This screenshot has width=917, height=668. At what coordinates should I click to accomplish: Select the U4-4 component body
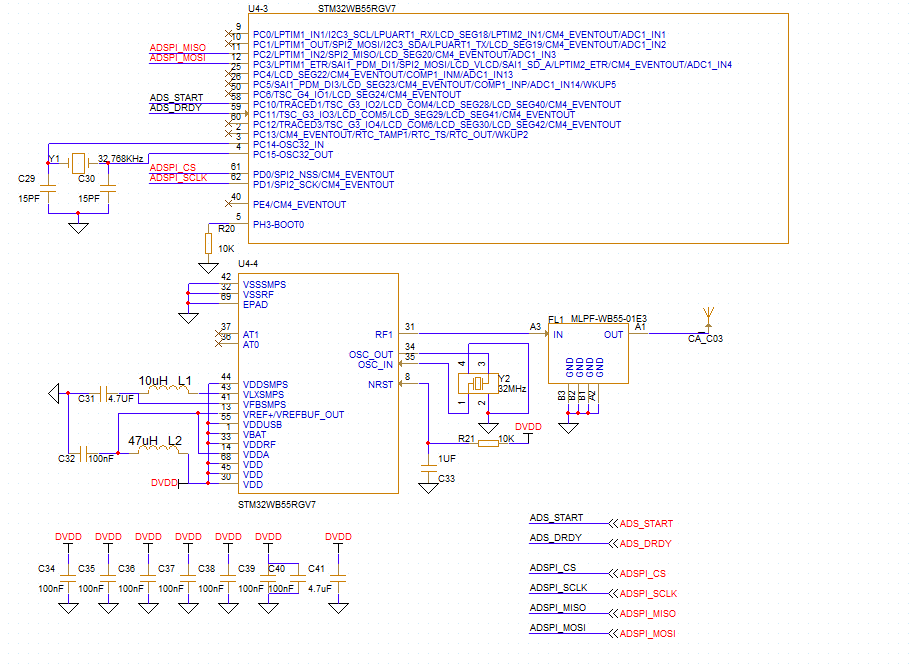pyautogui.click(x=319, y=384)
